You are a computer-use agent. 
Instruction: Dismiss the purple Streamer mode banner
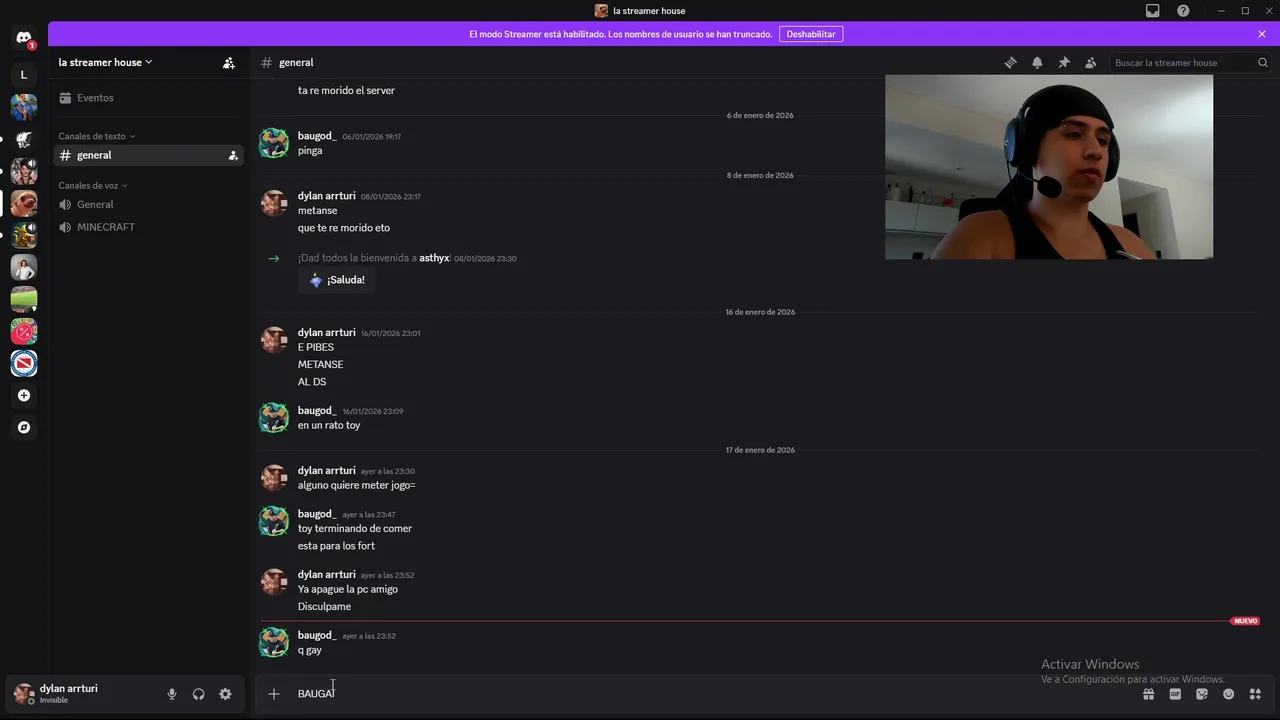click(1262, 34)
